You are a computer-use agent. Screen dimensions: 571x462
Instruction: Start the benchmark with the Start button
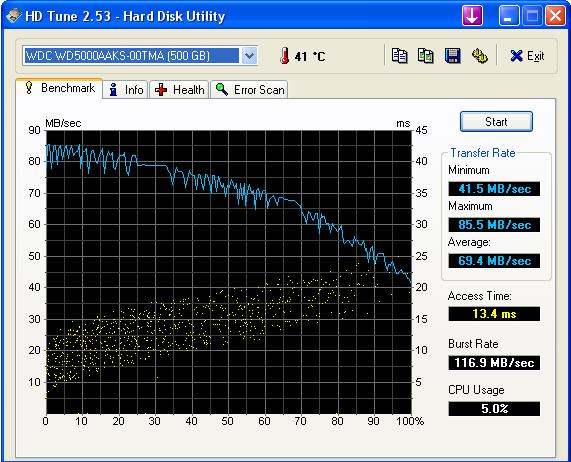[x=496, y=122]
